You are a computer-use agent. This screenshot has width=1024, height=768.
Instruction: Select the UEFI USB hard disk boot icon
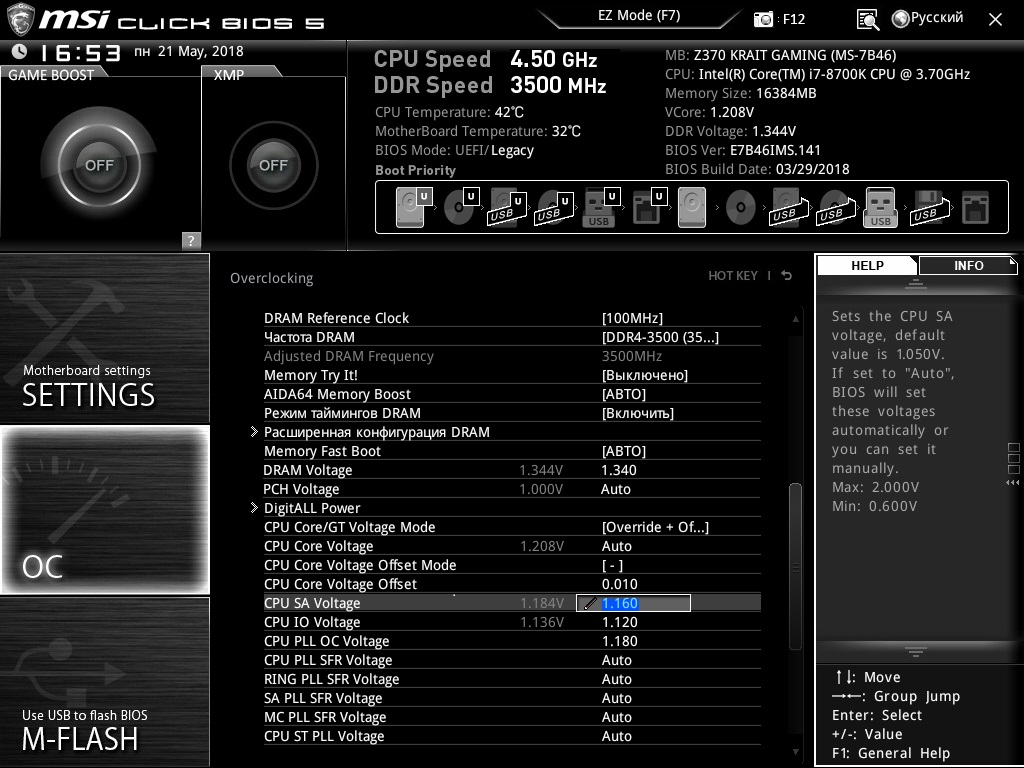click(x=507, y=207)
